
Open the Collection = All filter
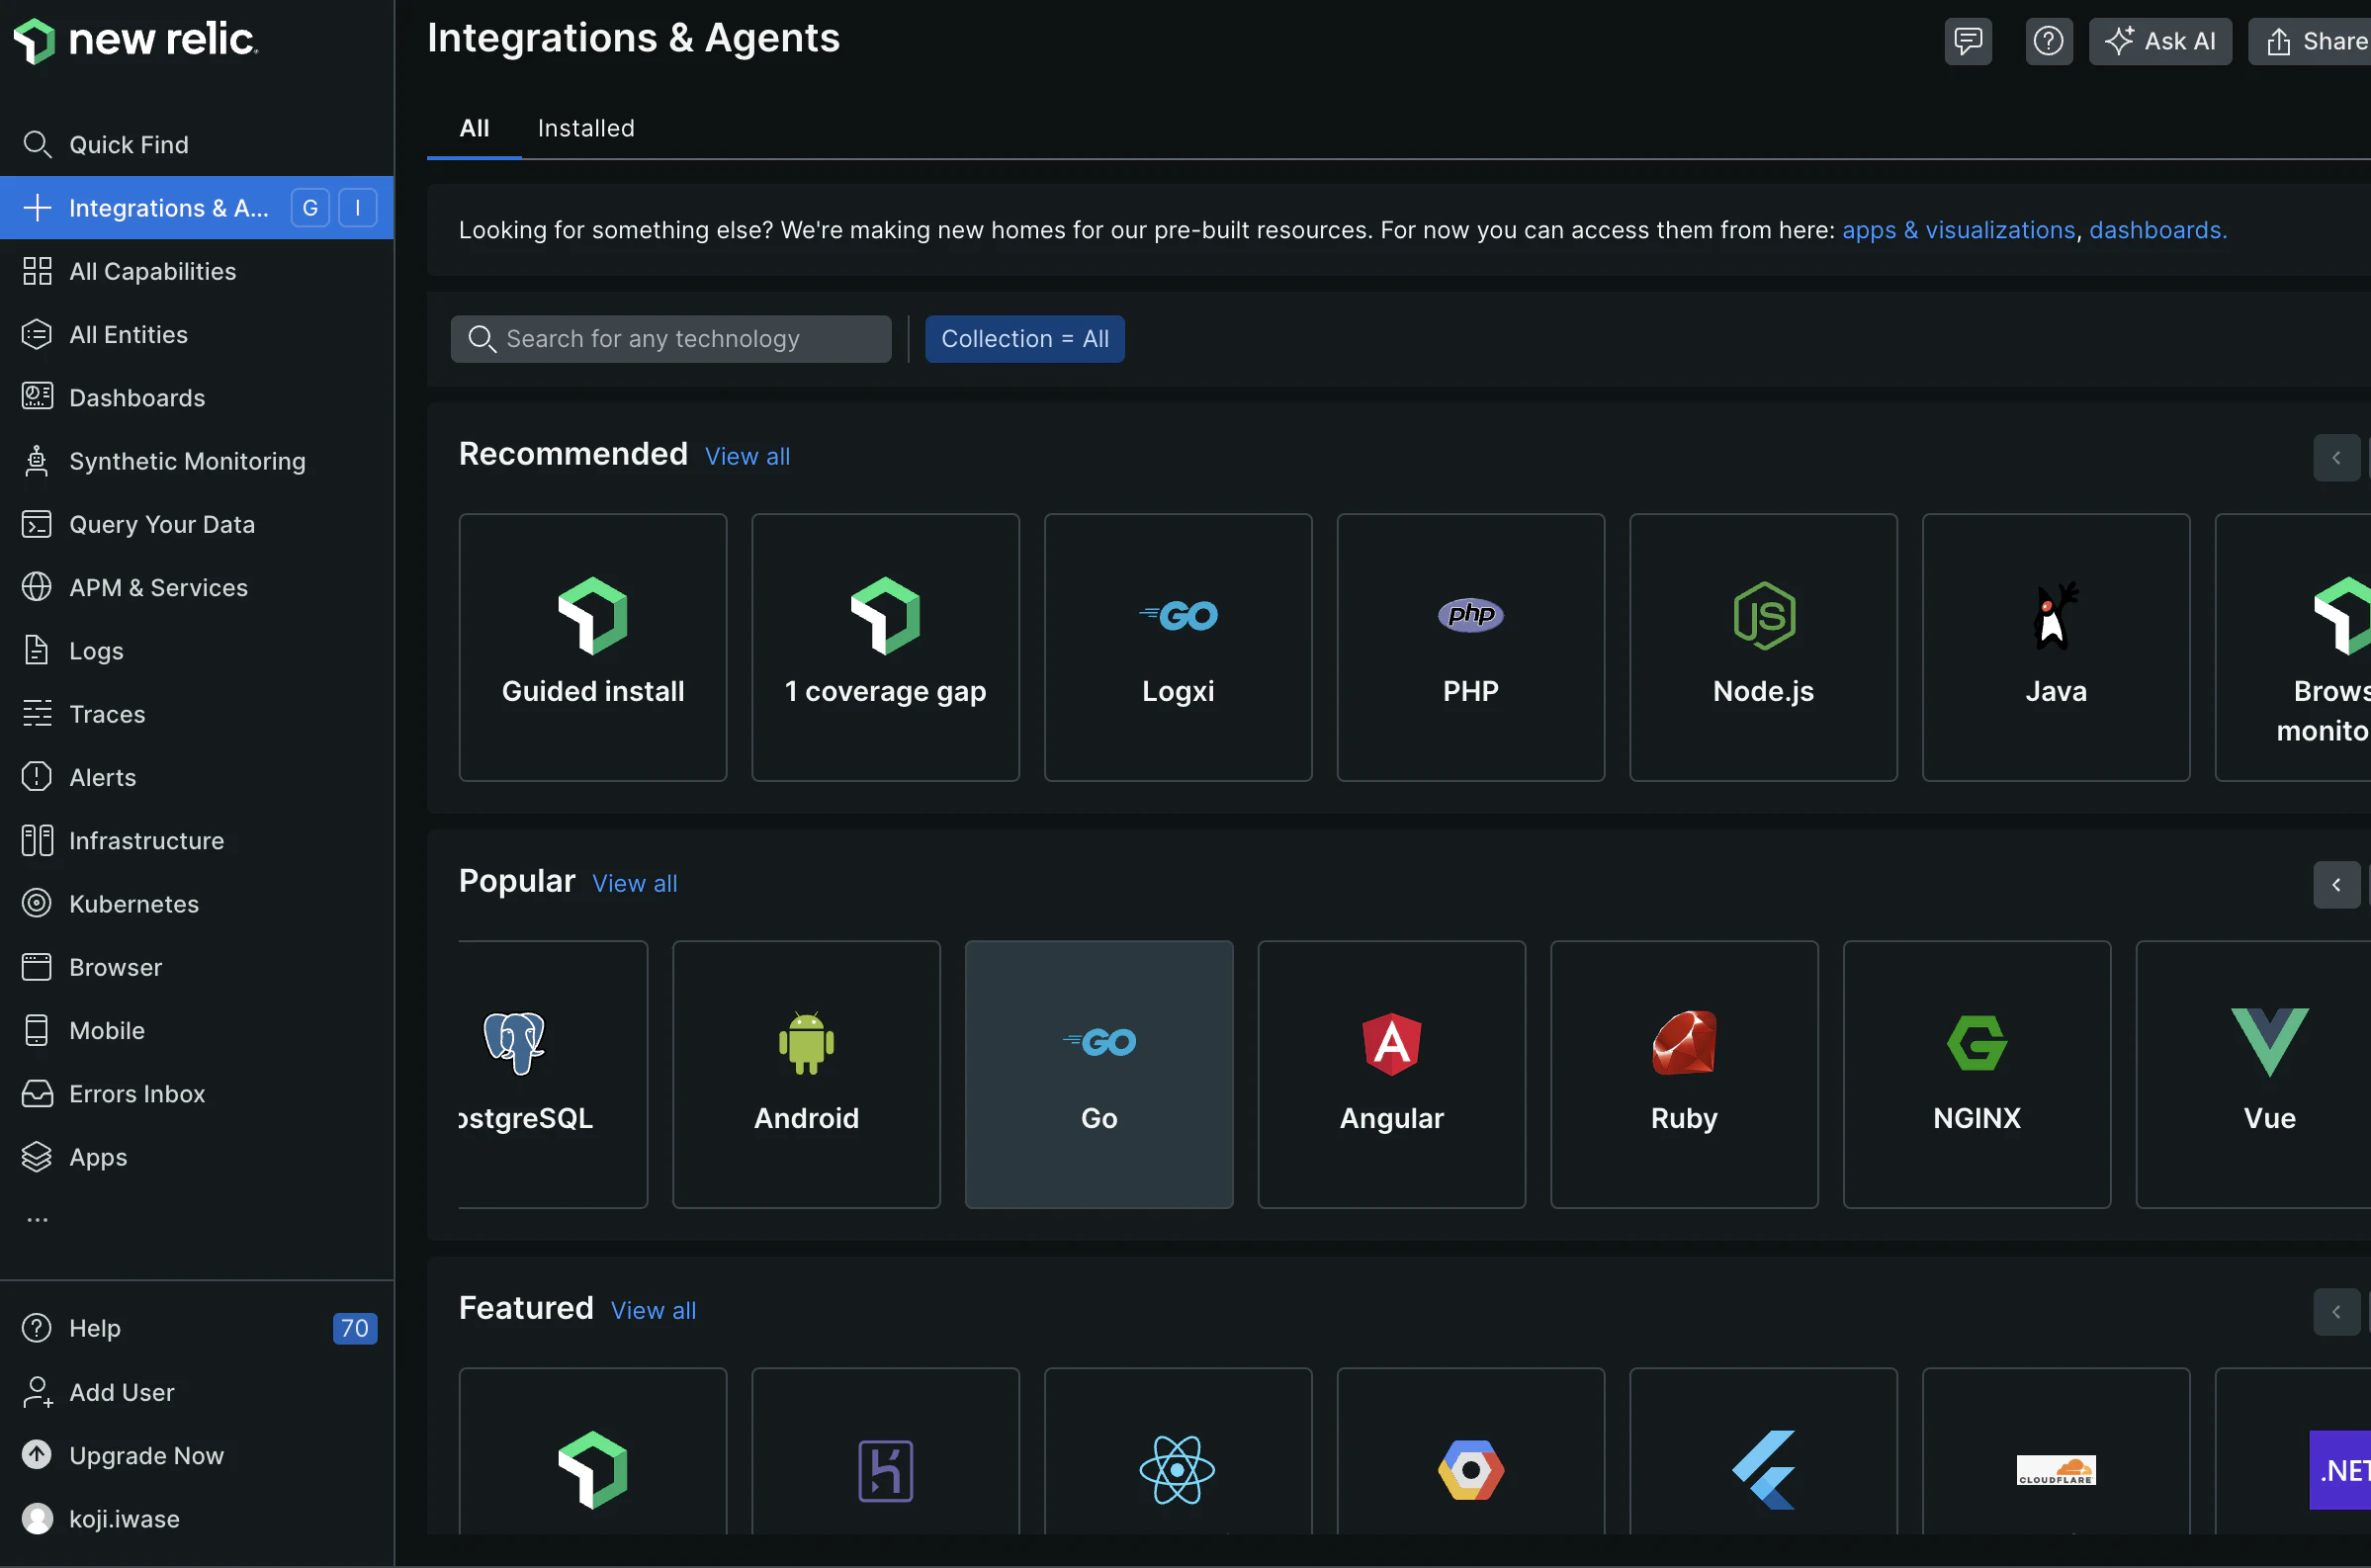pyautogui.click(x=1024, y=339)
